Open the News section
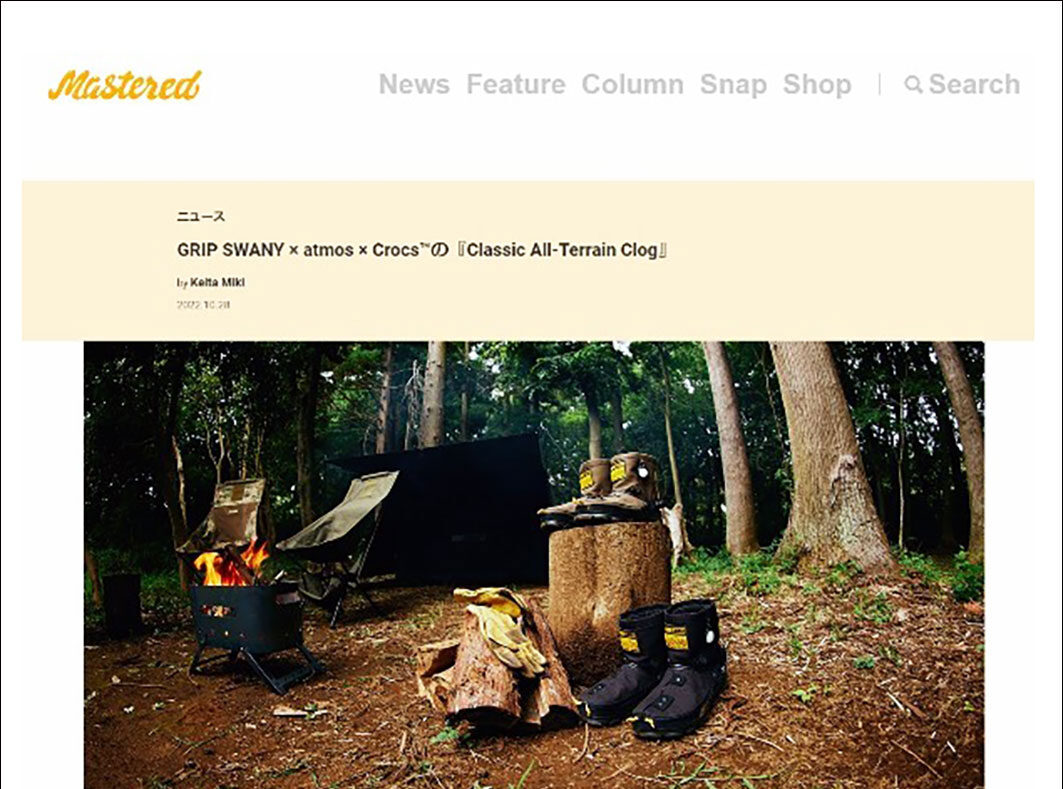1063x789 pixels. point(414,85)
